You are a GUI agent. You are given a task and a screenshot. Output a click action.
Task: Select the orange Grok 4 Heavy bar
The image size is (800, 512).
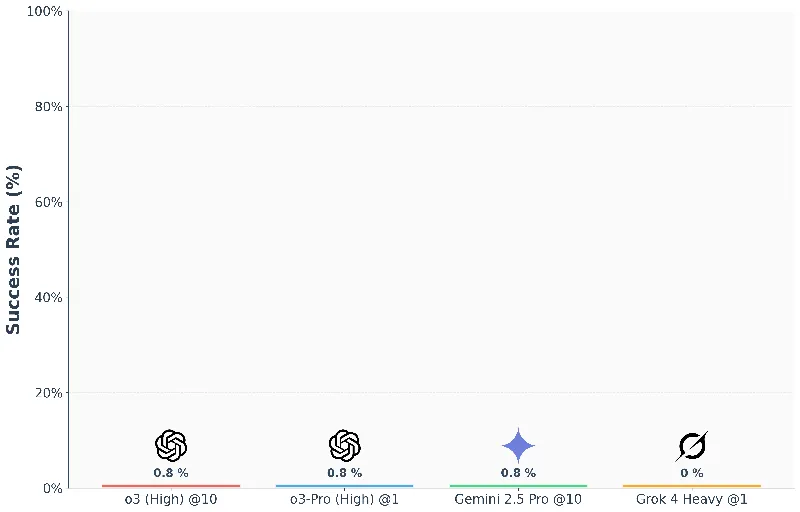point(692,486)
